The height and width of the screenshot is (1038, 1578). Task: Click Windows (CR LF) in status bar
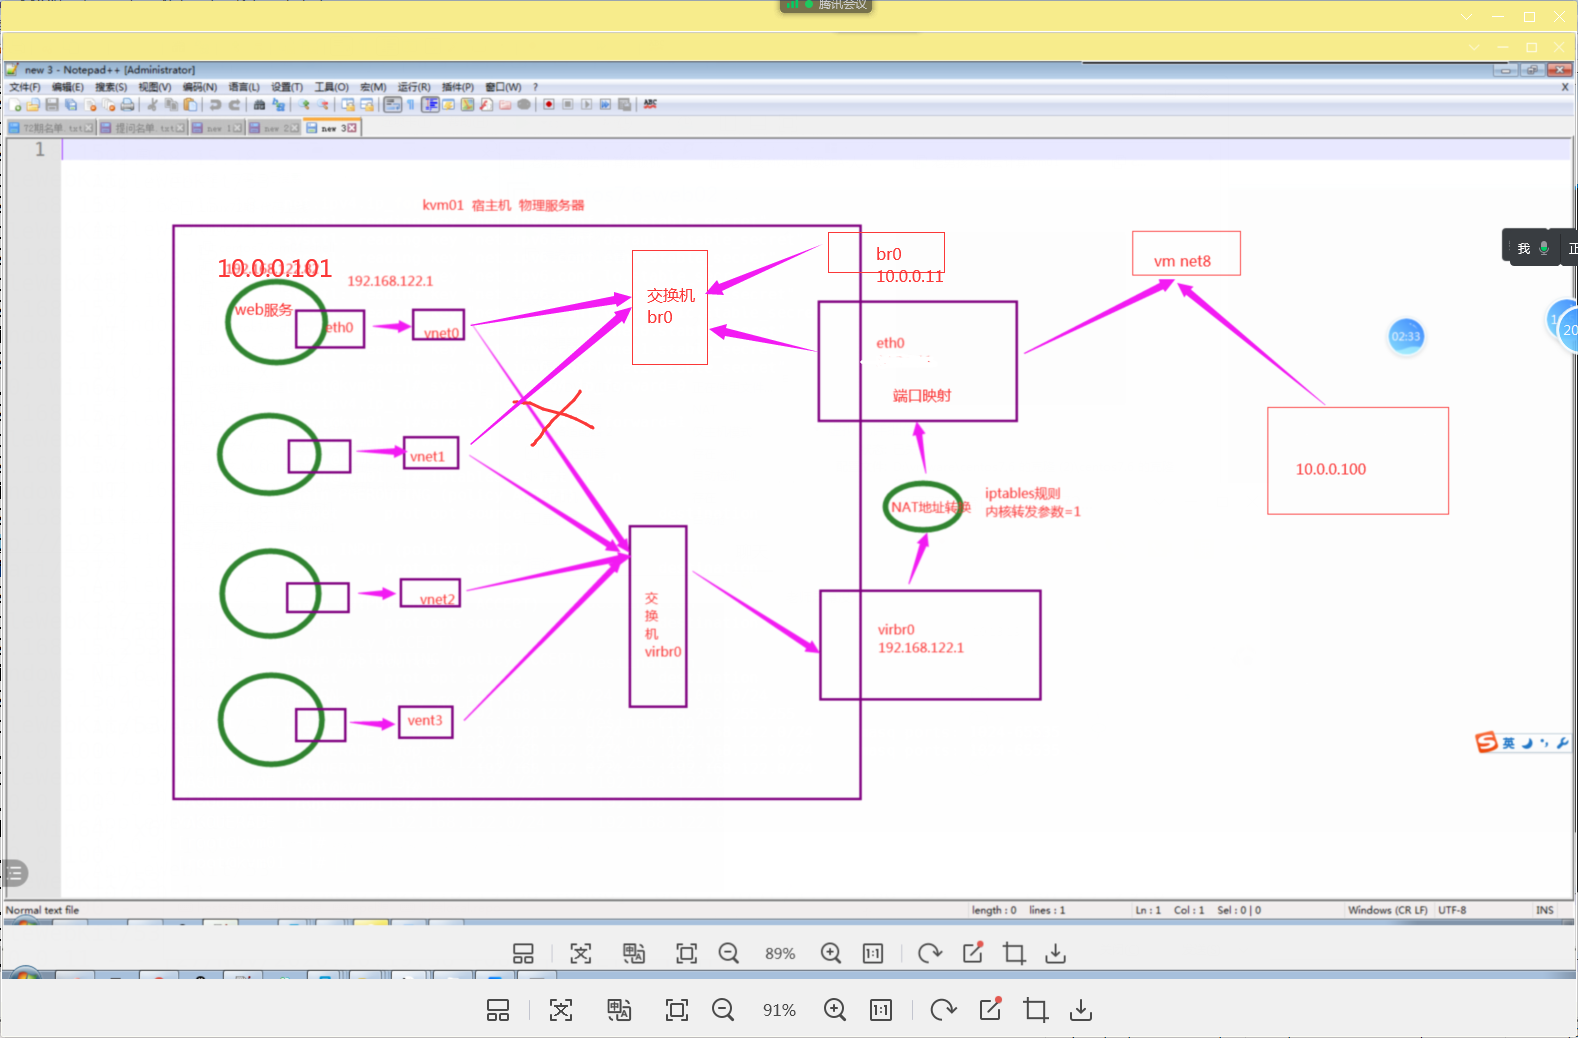pos(1387,910)
